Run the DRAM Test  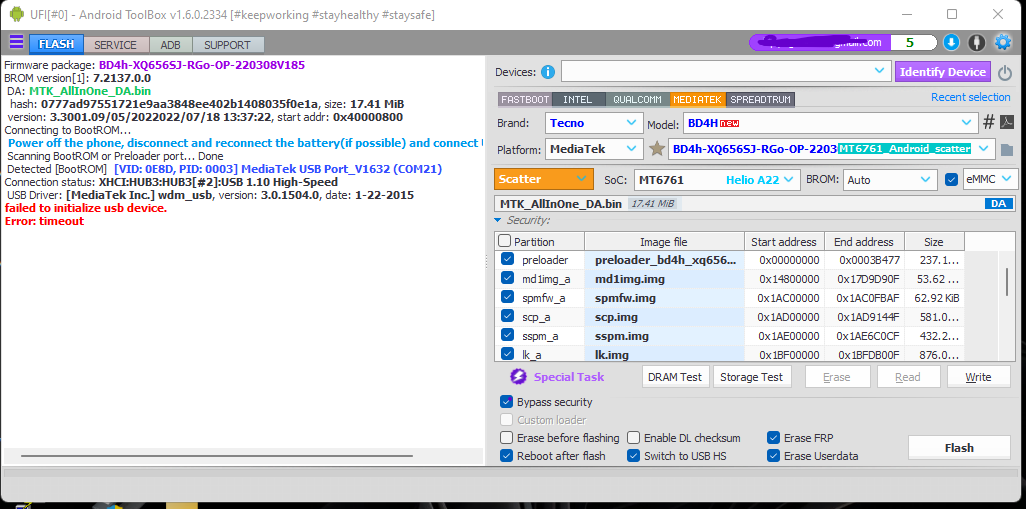point(675,377)
